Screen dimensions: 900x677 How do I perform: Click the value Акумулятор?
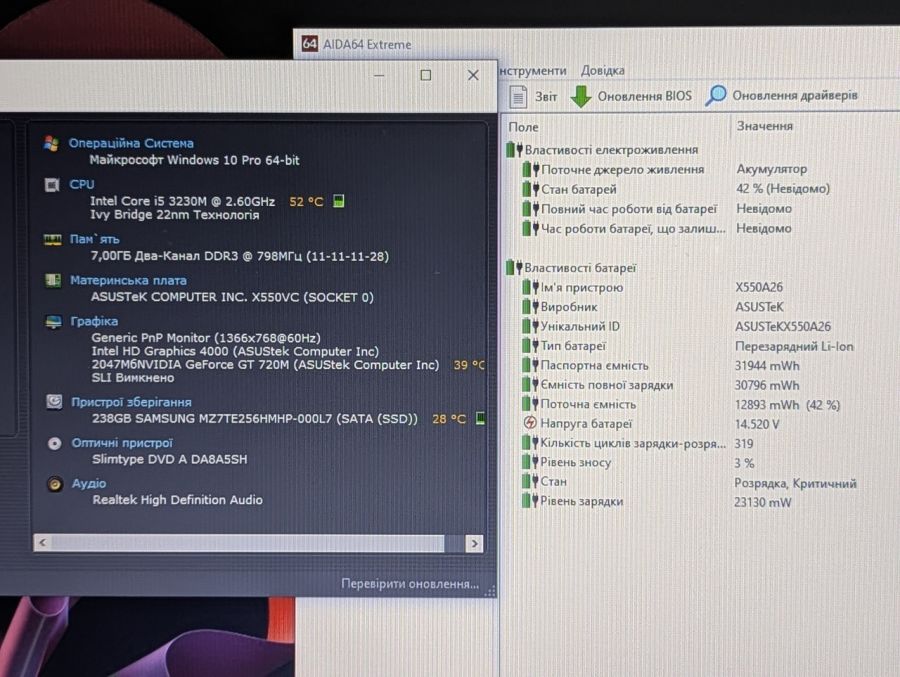point(771,169)
